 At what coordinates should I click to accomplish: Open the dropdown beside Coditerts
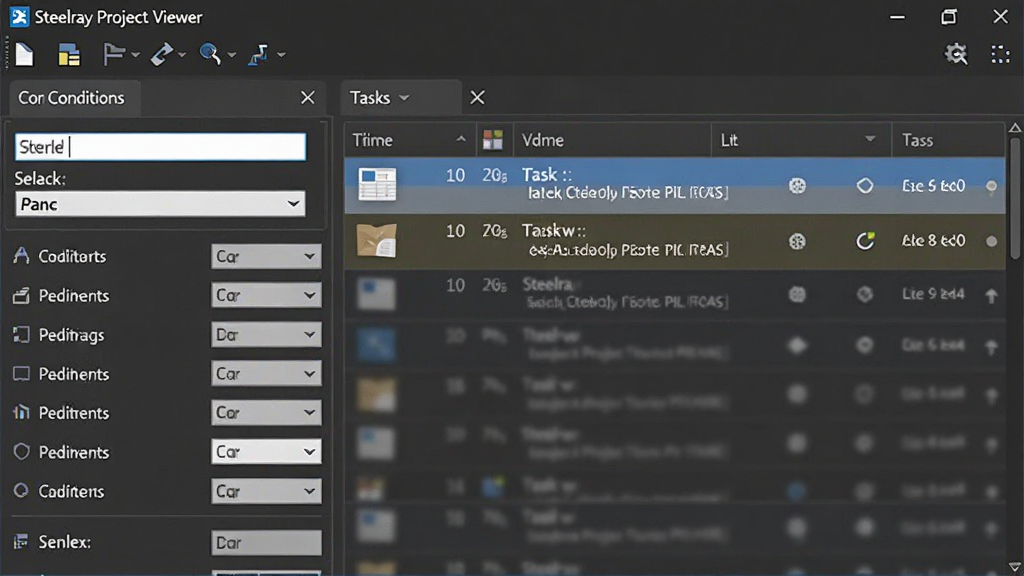click(266, 257)
